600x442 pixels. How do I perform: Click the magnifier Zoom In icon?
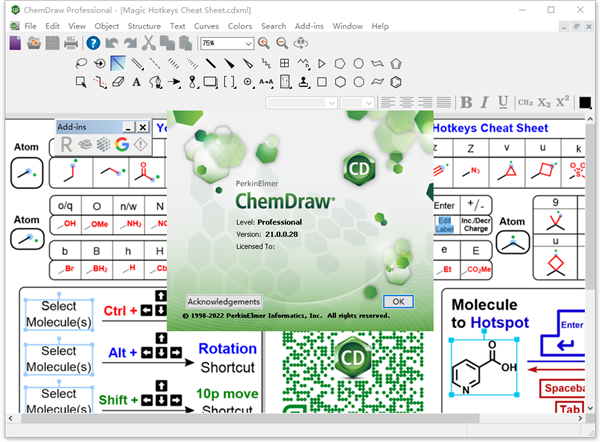(x=264, y=43)
